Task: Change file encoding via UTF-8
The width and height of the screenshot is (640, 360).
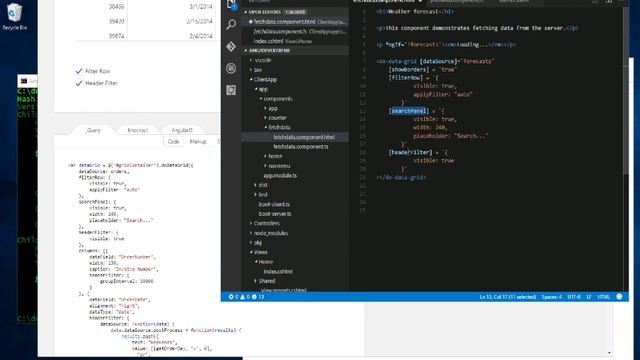Action: click(574, 297)
